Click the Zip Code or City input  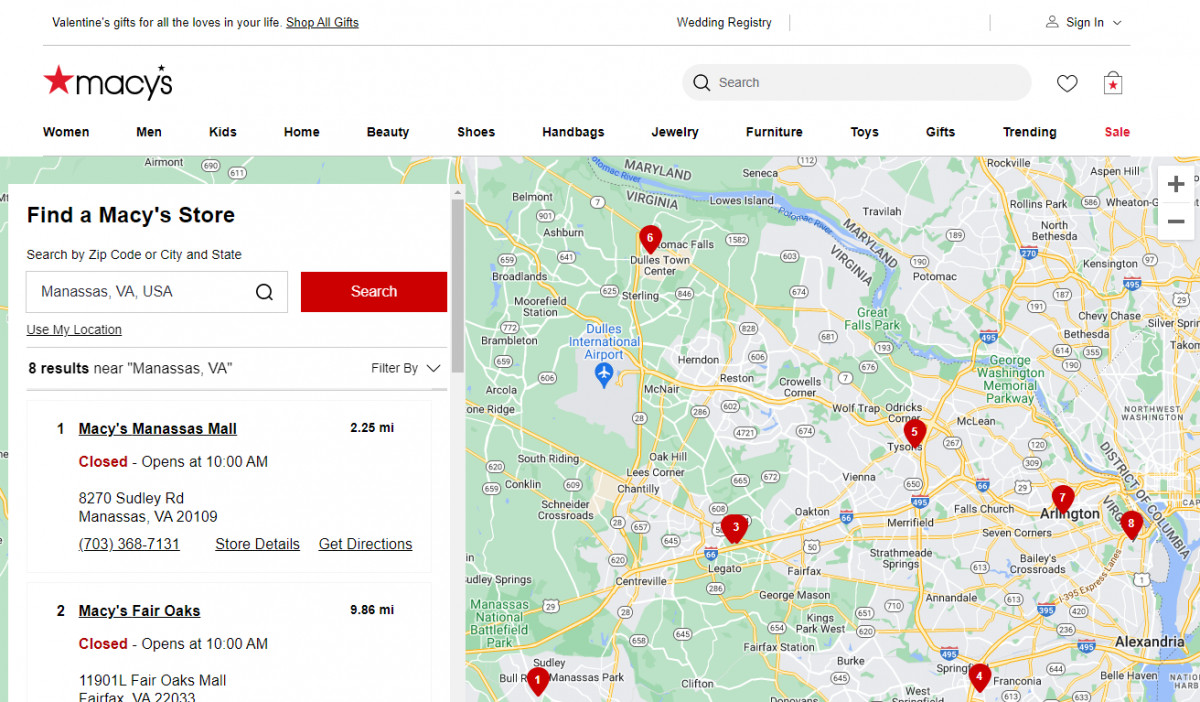click(157, 292)
